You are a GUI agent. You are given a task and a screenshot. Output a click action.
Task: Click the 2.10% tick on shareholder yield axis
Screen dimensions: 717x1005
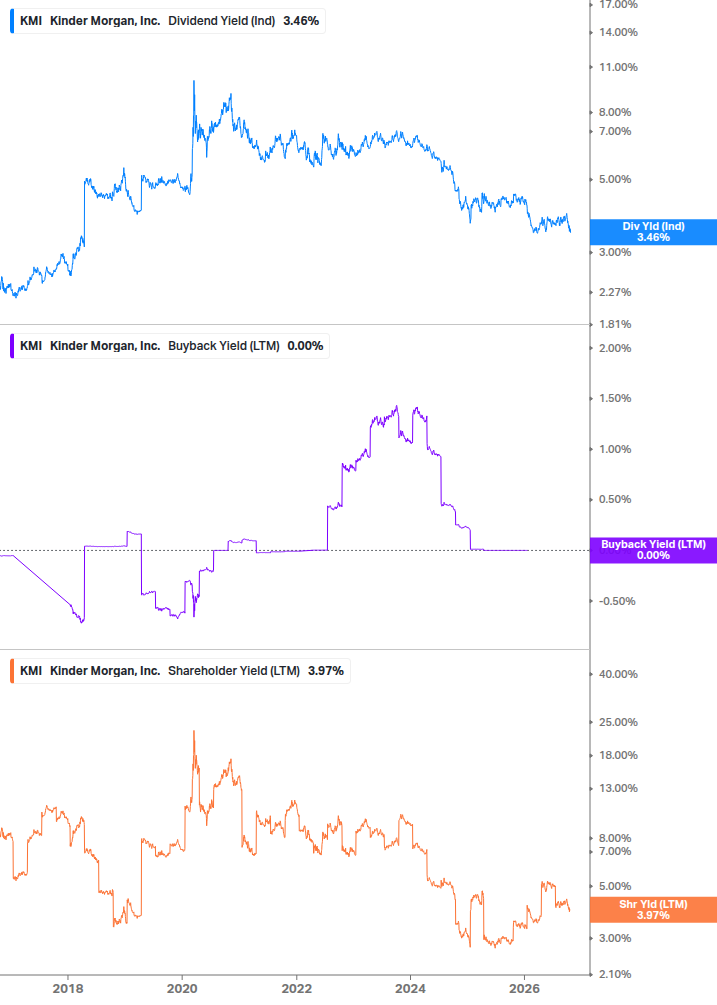(615, 974)
